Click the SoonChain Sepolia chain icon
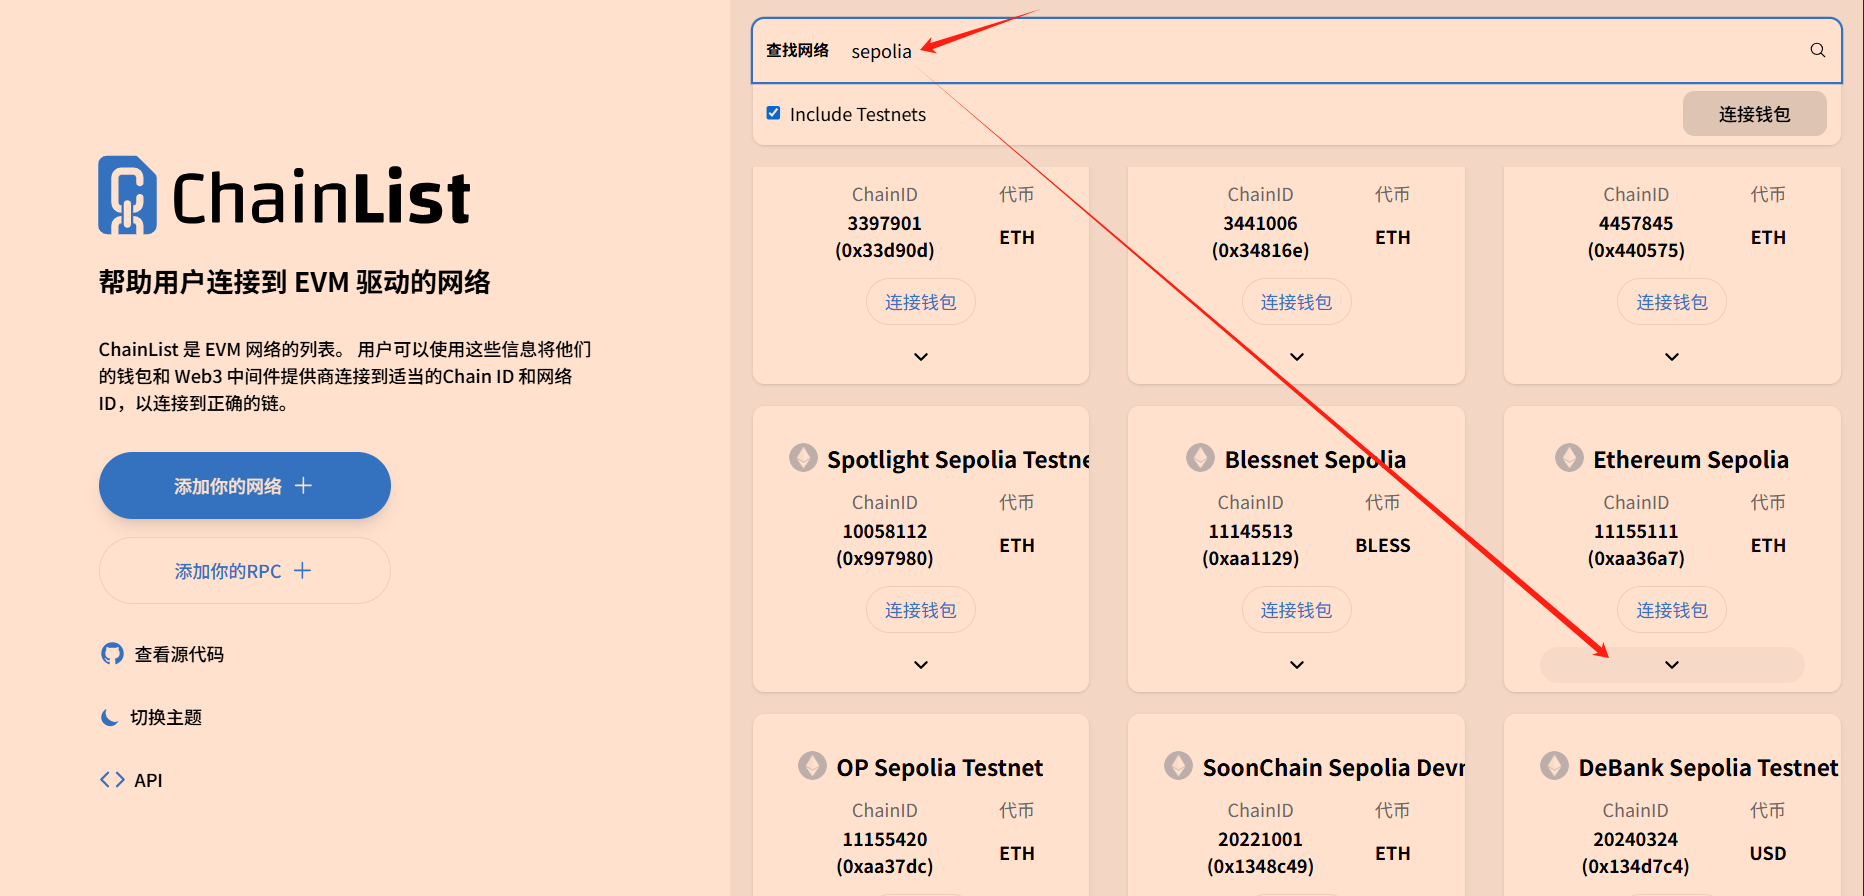The image size is (1864, 896). click(1178, 766)
